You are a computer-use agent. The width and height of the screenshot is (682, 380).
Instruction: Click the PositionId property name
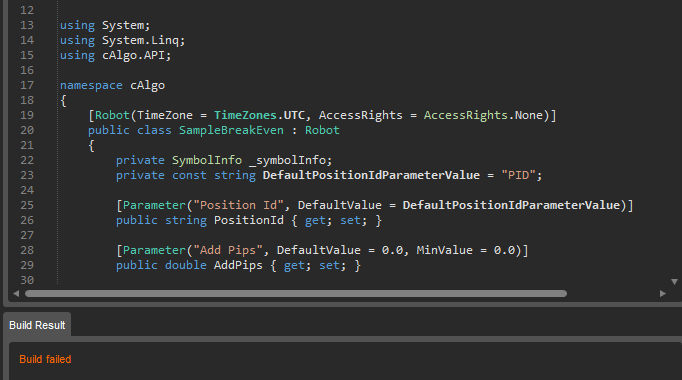(x=248, y=220)
